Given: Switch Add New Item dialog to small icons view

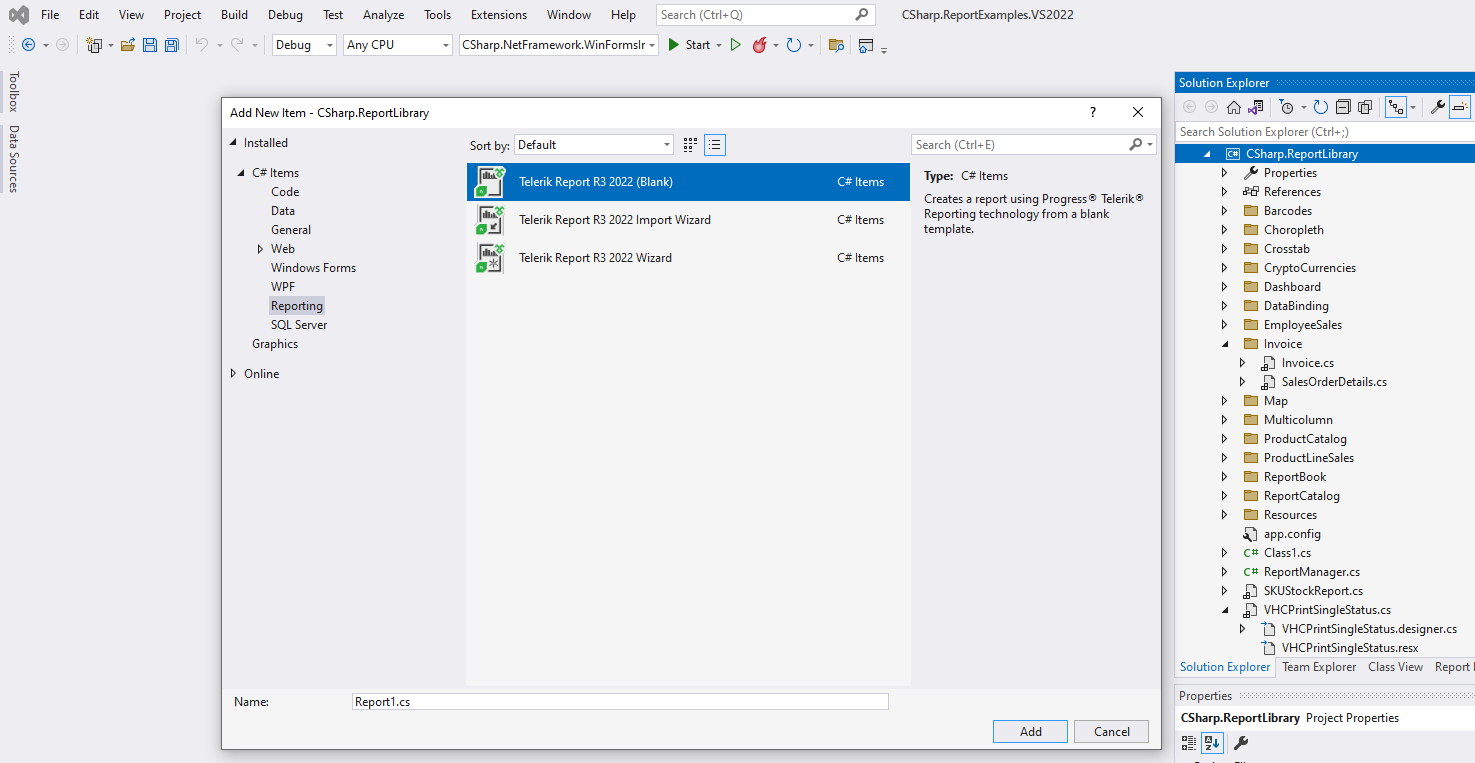Looking at the screenshot, I should click(689, 144).
